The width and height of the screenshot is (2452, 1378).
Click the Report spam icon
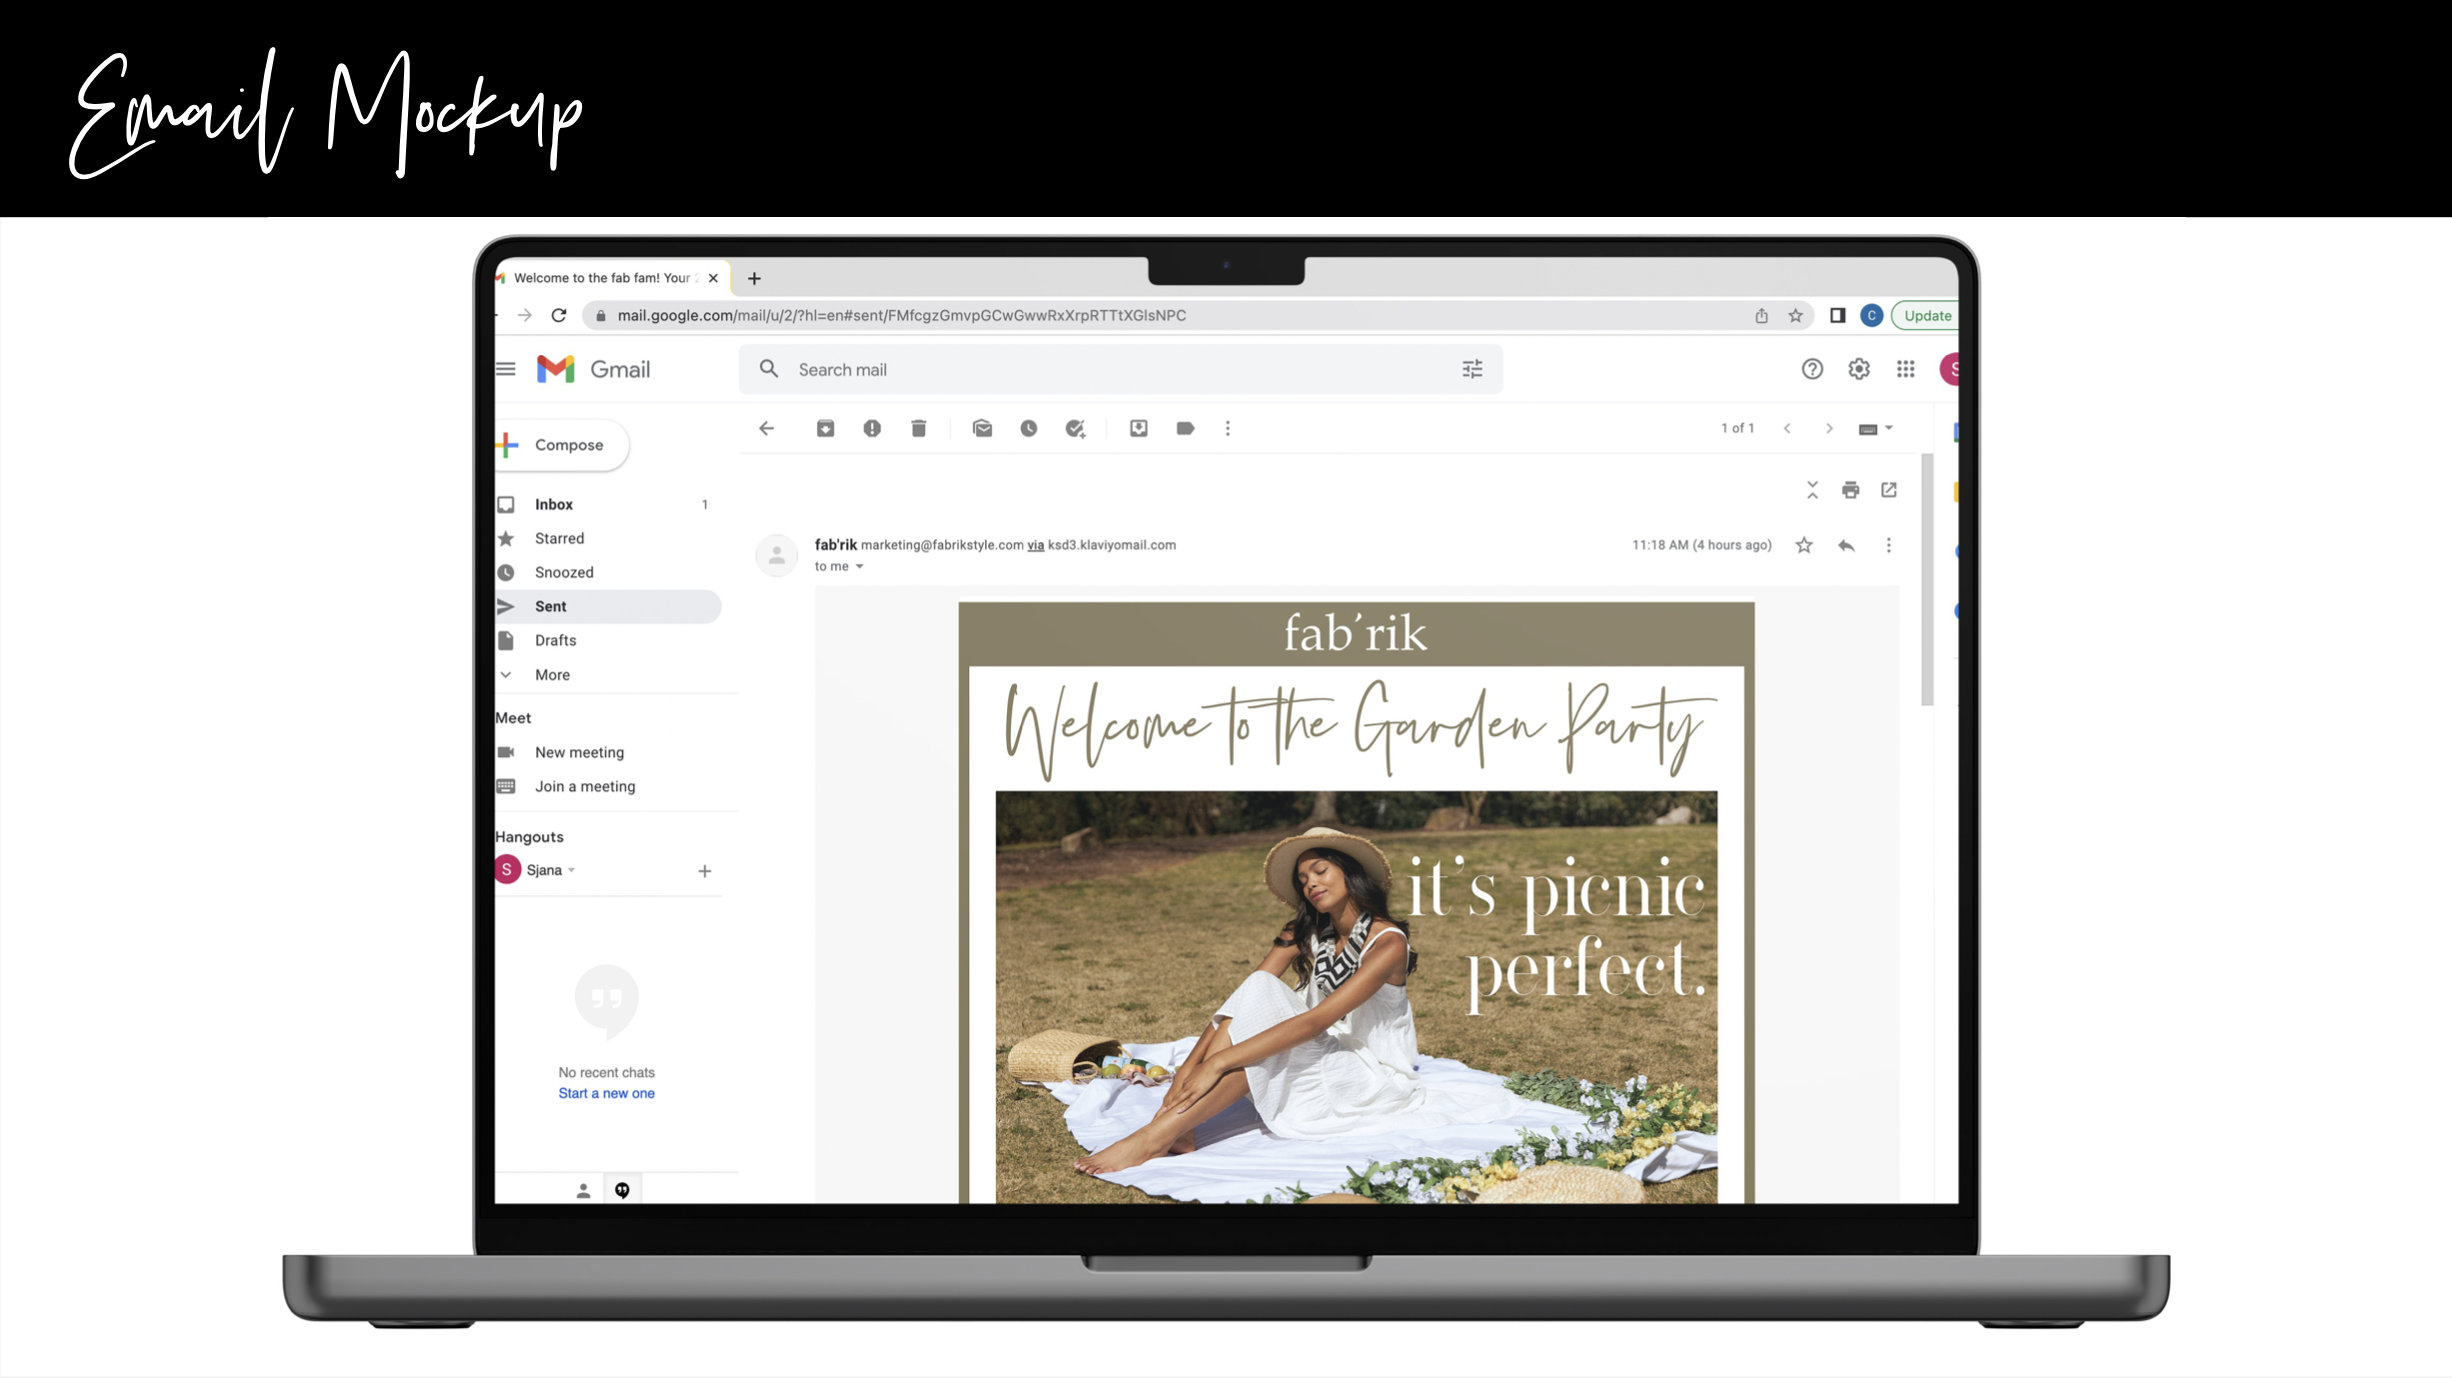tap(872, 428)
